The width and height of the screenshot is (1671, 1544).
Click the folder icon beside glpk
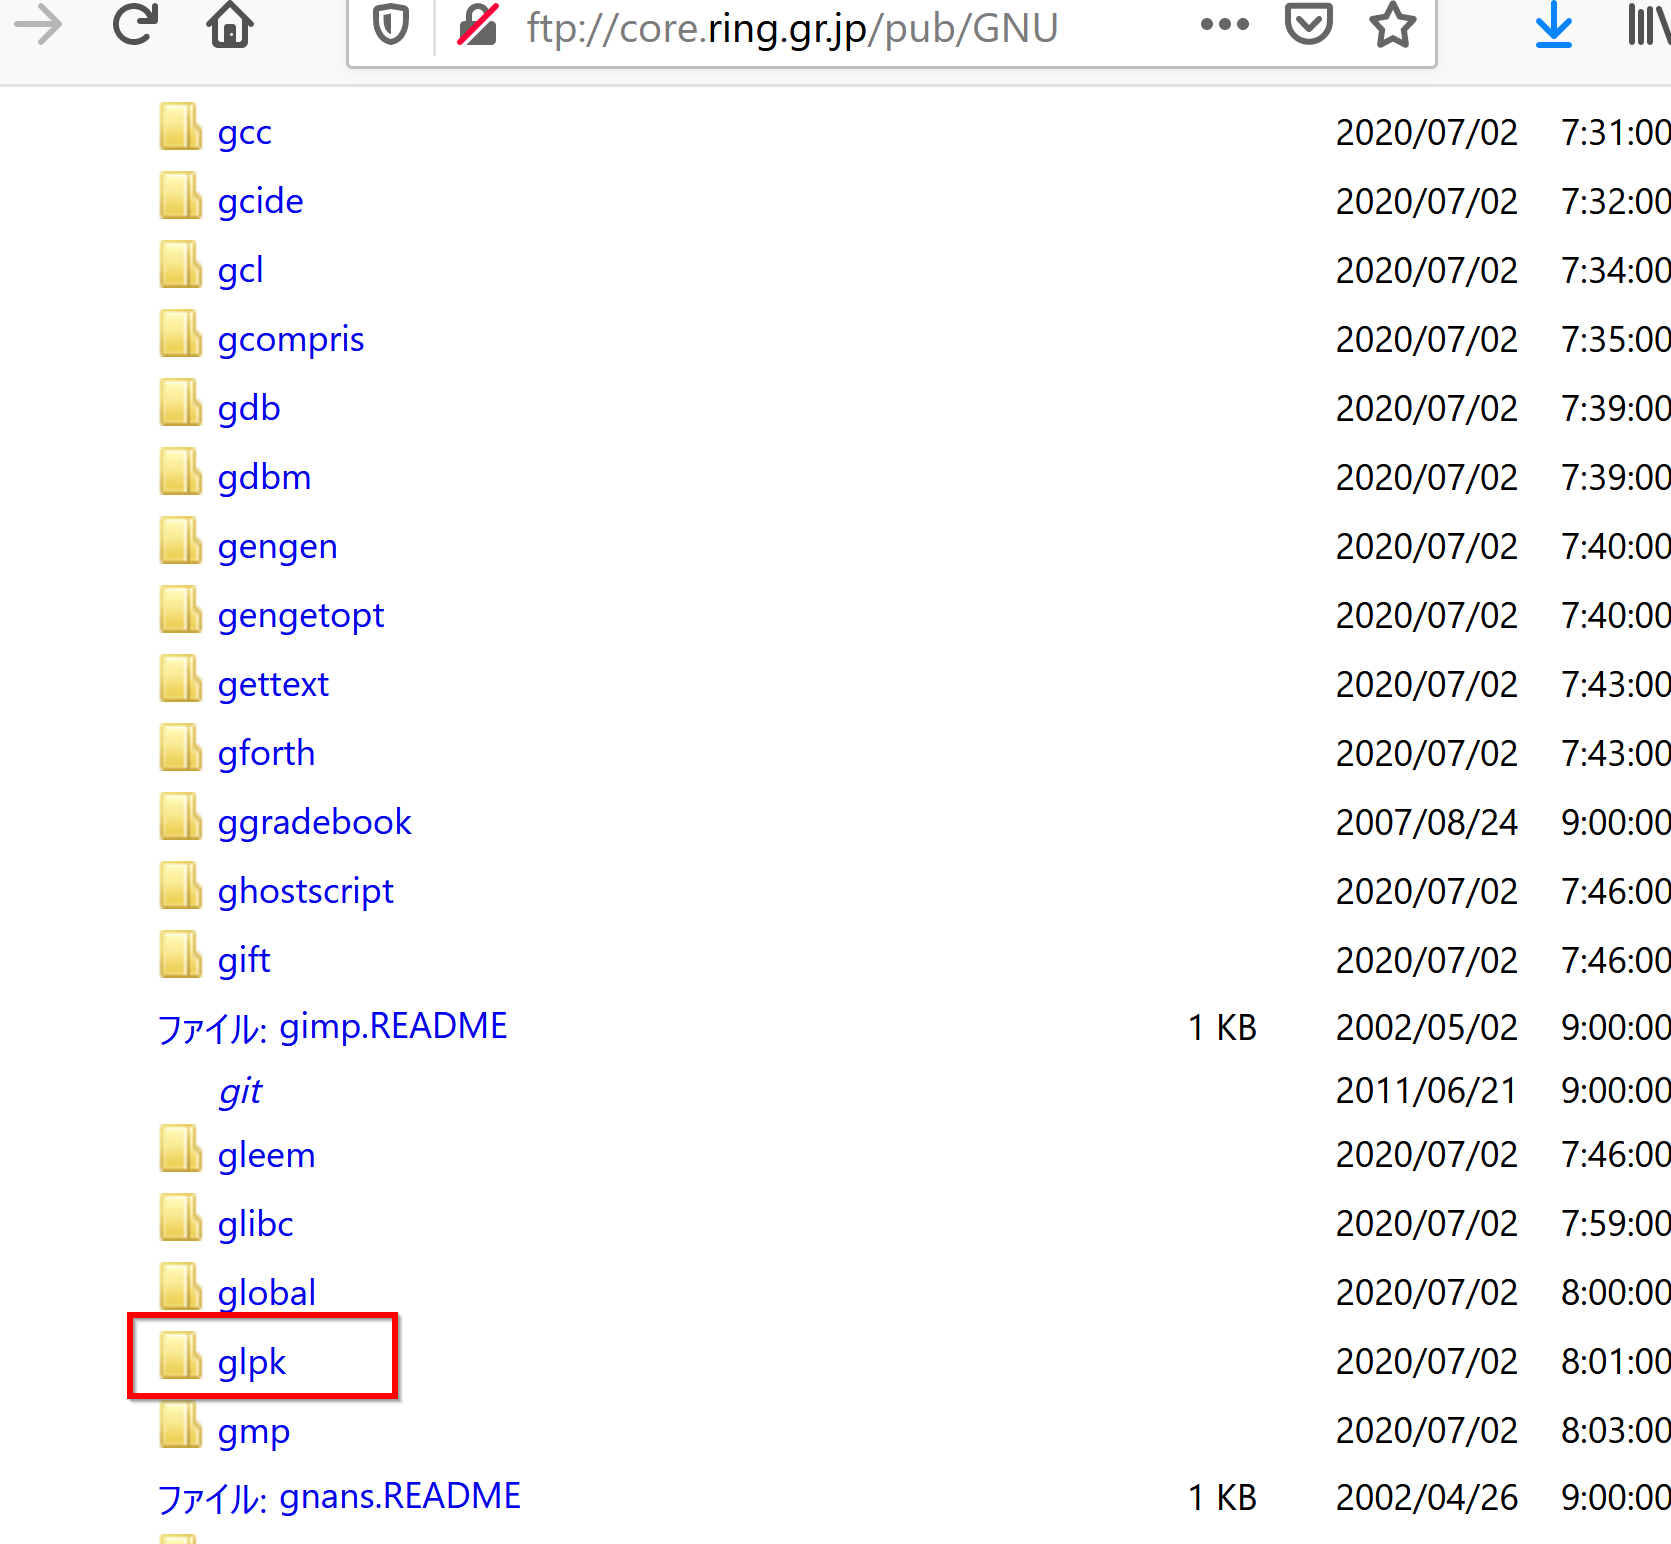pos(181,1357)
